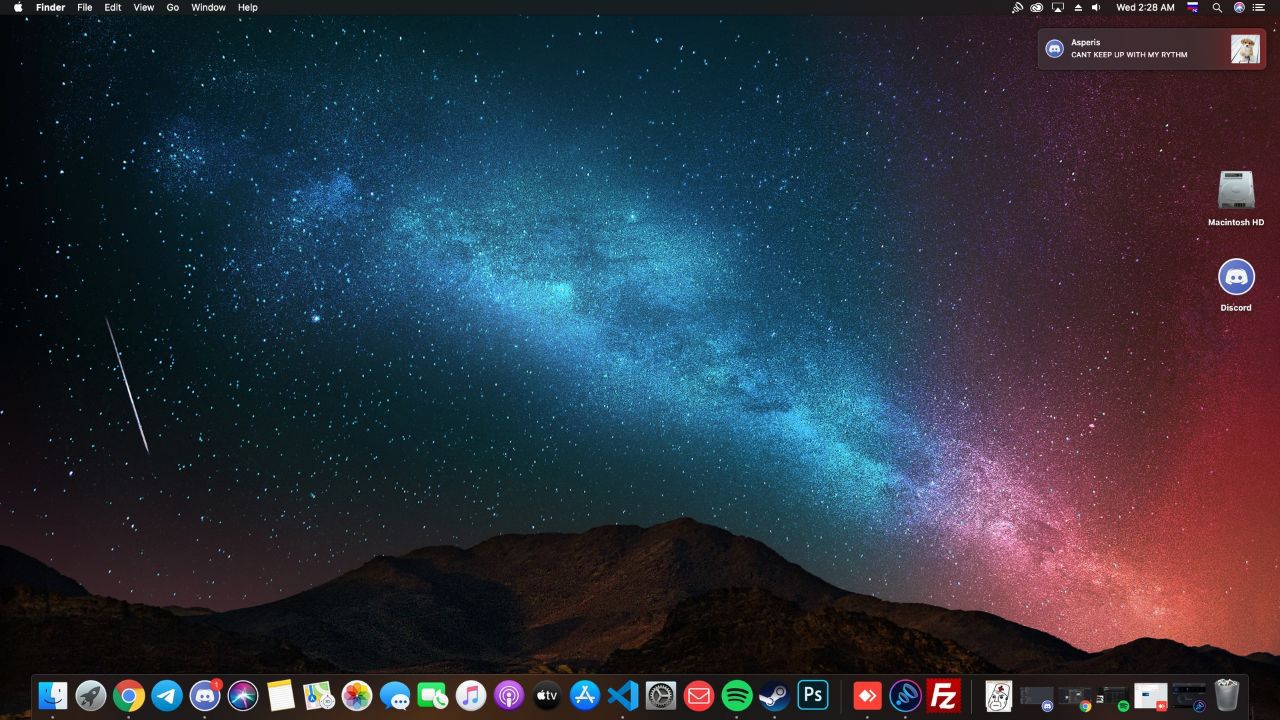Open Spotlight search magnifier icon
This screenshot has width=1280, height=720.
[x=1217, y=7]
